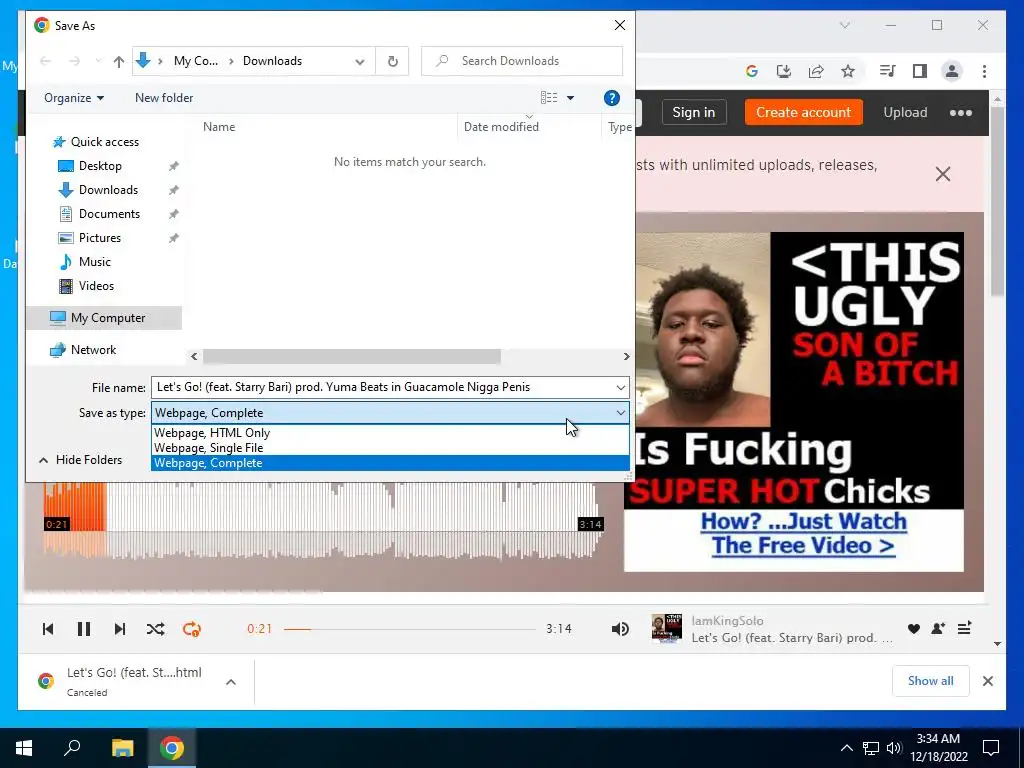This screenshot has width=1024, height=768.
Task: Expand the address bar path history dropdown
Action: tap(360, 61)
